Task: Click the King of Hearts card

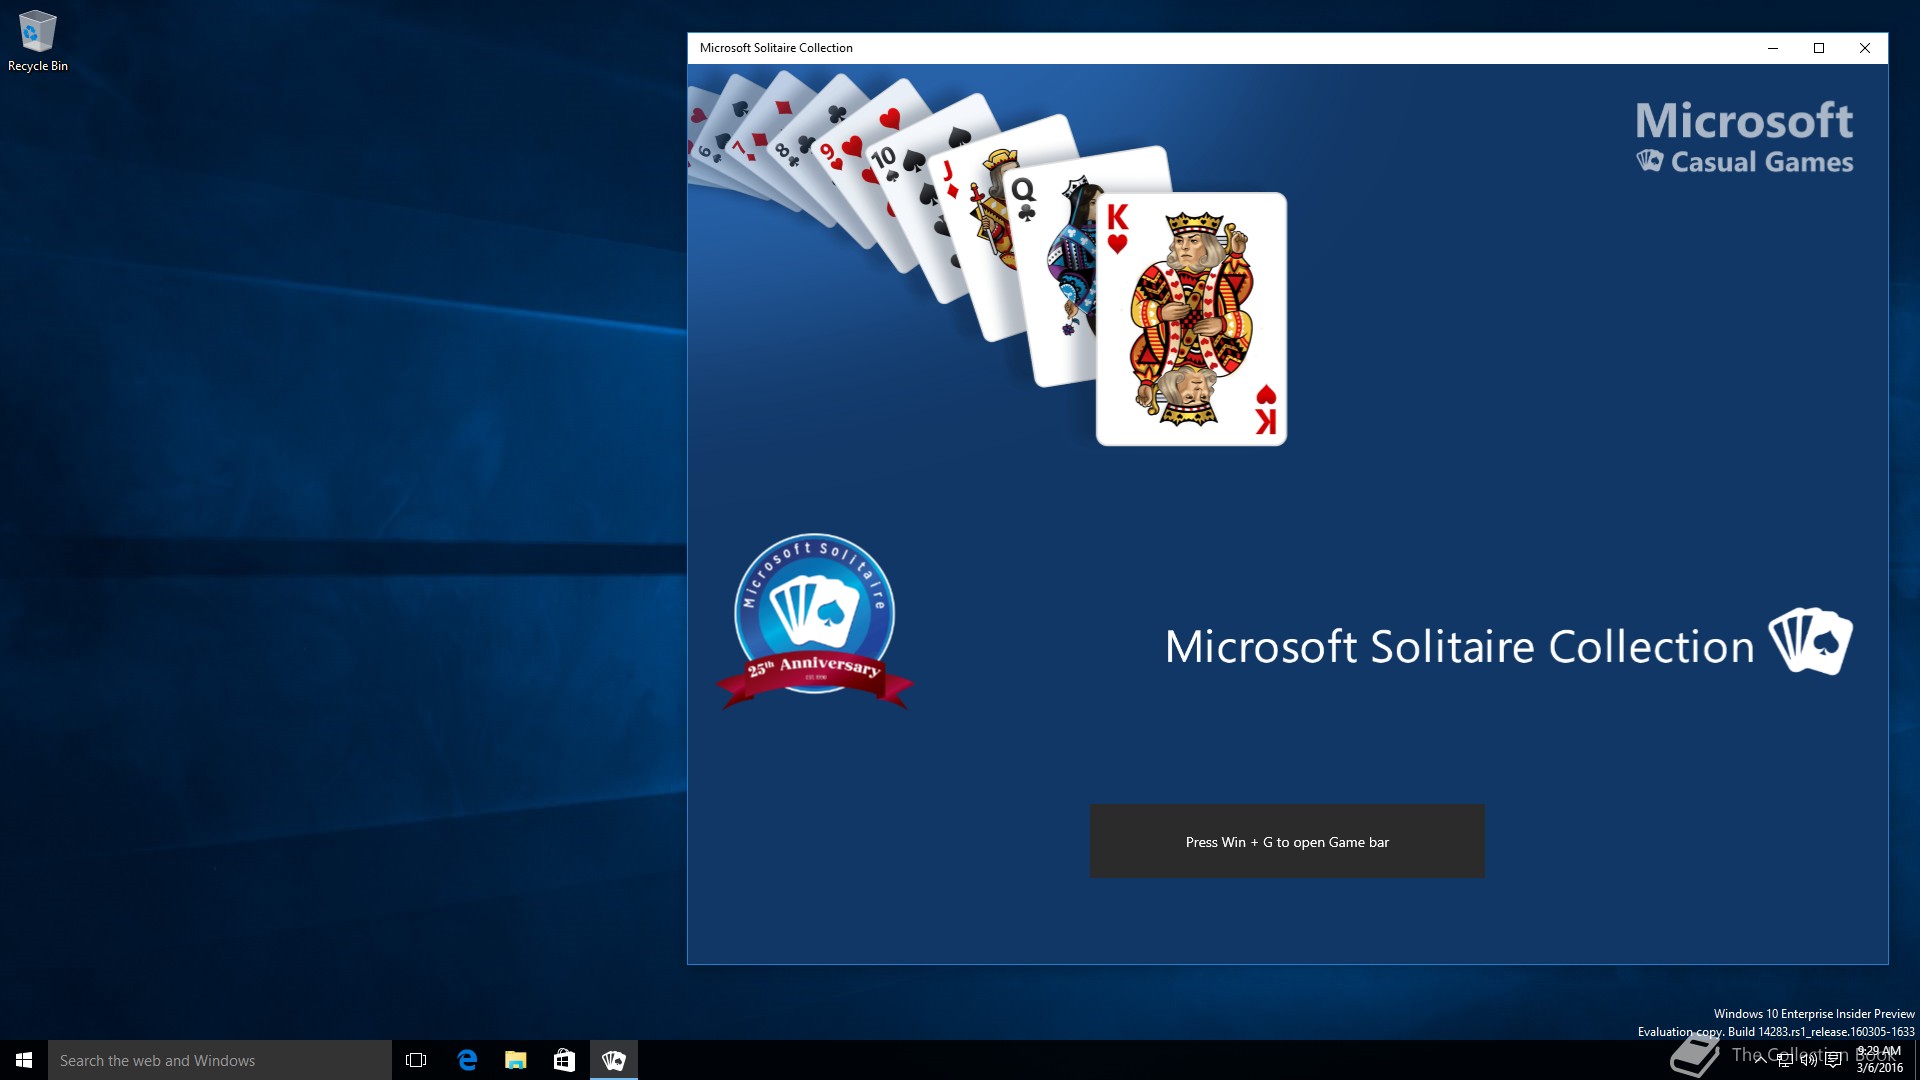Action: point(1191,320)
